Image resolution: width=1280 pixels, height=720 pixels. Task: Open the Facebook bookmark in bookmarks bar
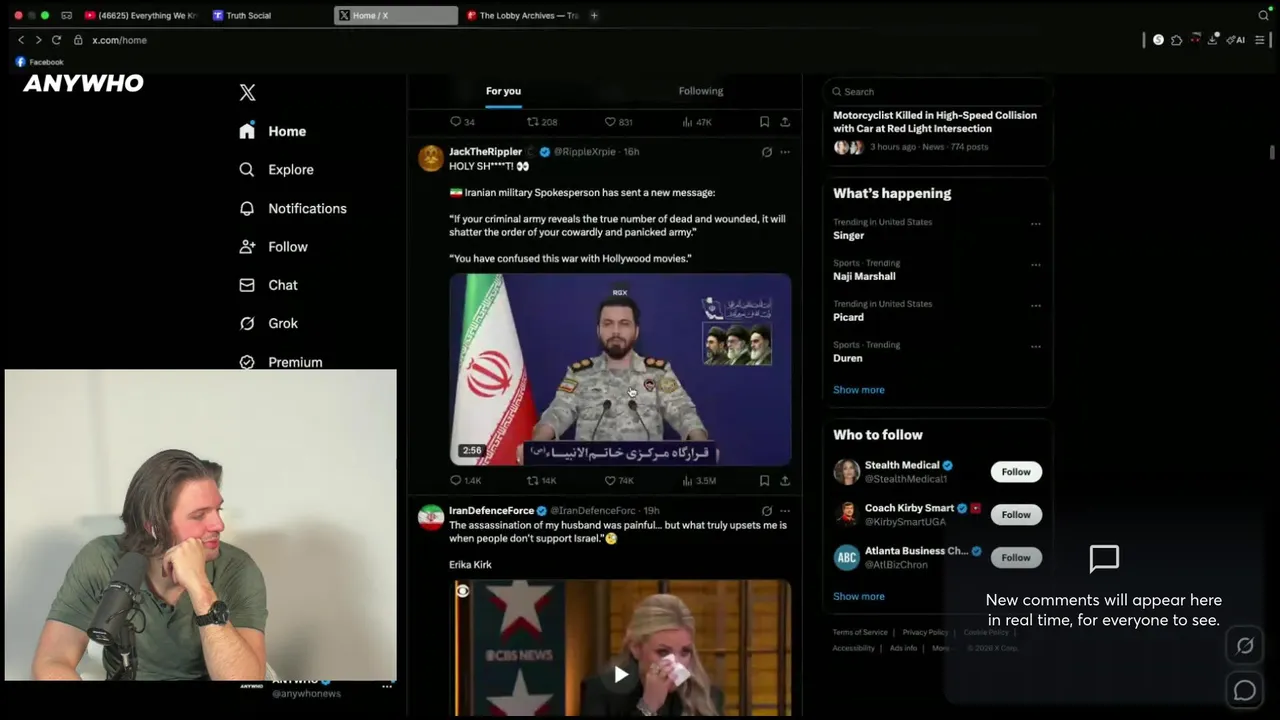pos(39,62)
